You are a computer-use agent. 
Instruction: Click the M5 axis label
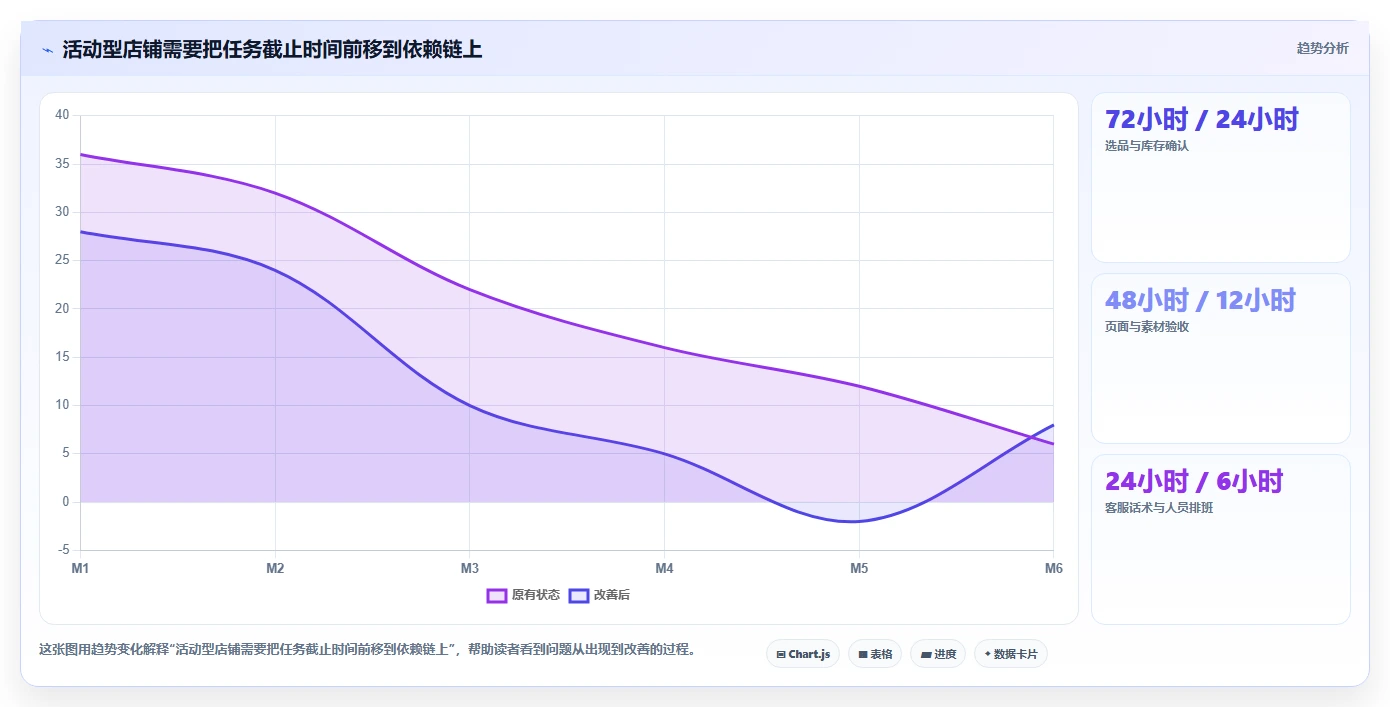[x=859, y=568]
